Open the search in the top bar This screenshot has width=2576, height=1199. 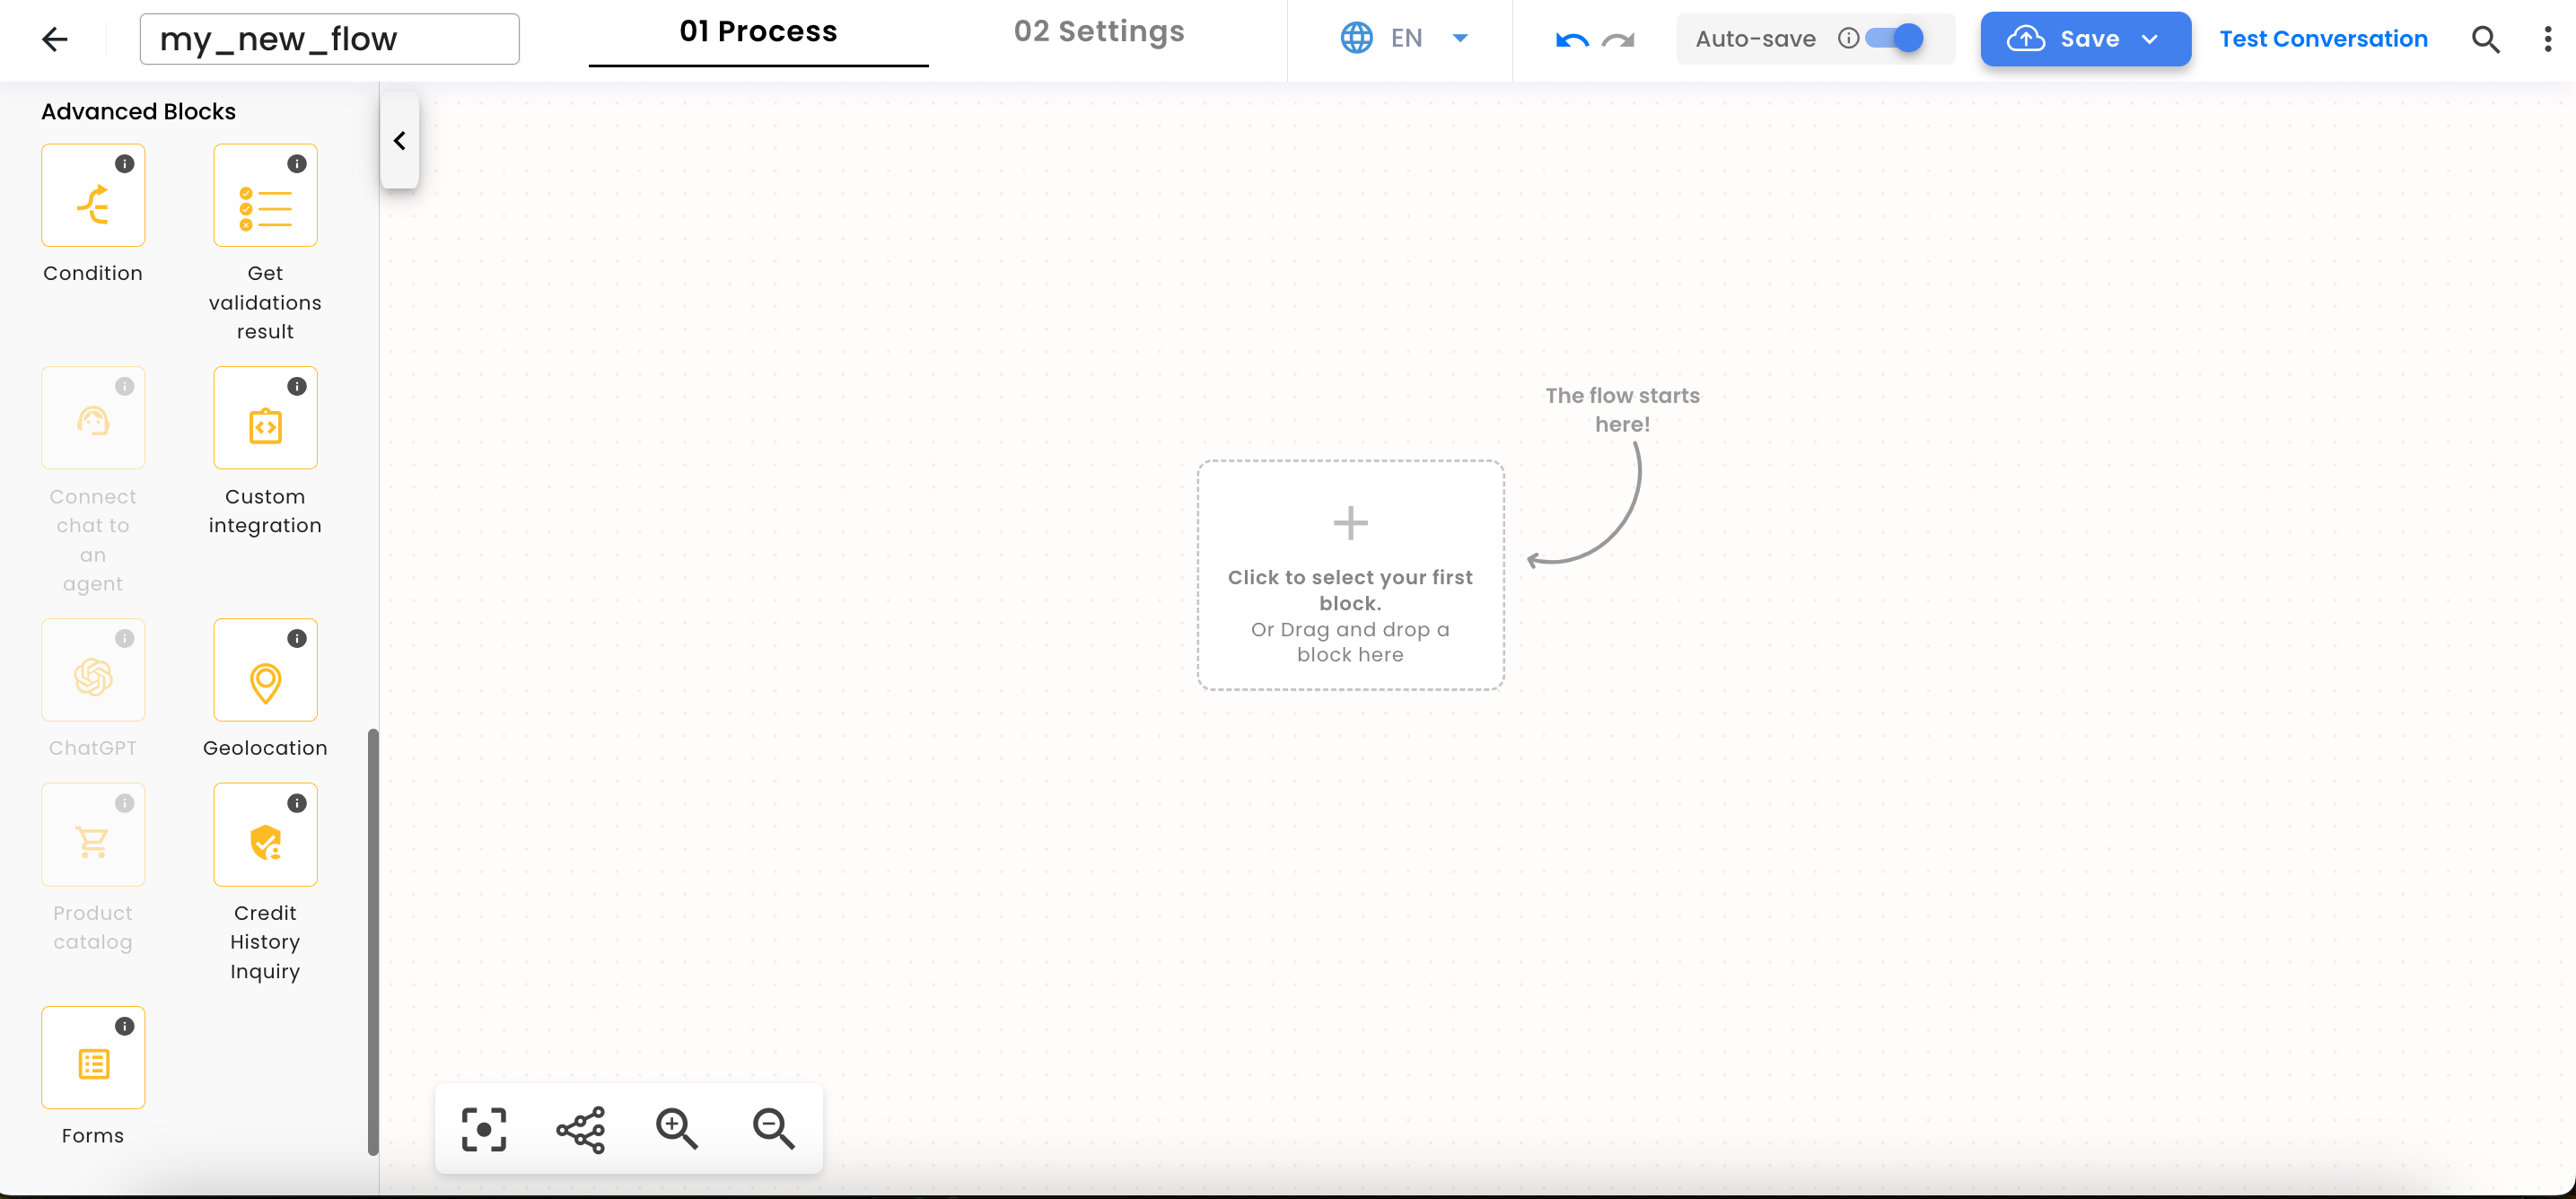2486,39
